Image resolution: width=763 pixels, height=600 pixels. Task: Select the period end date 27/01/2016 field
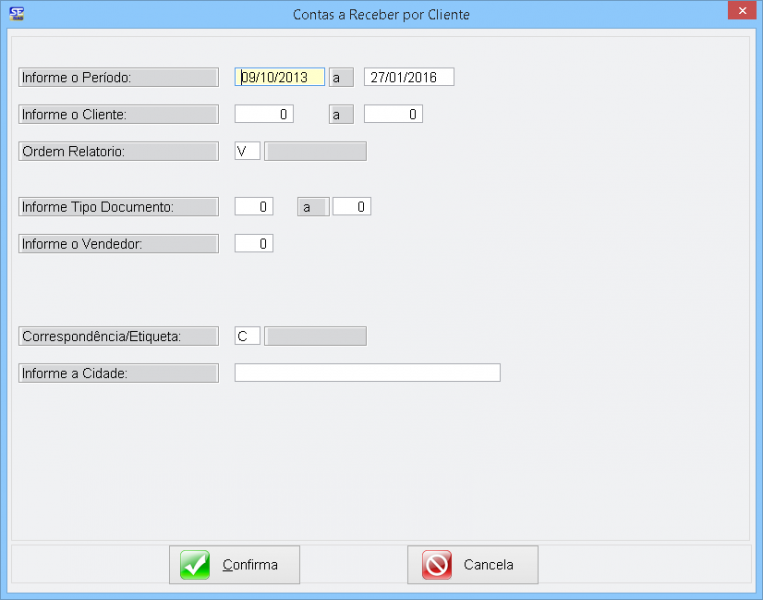click(x=408, y=77)
